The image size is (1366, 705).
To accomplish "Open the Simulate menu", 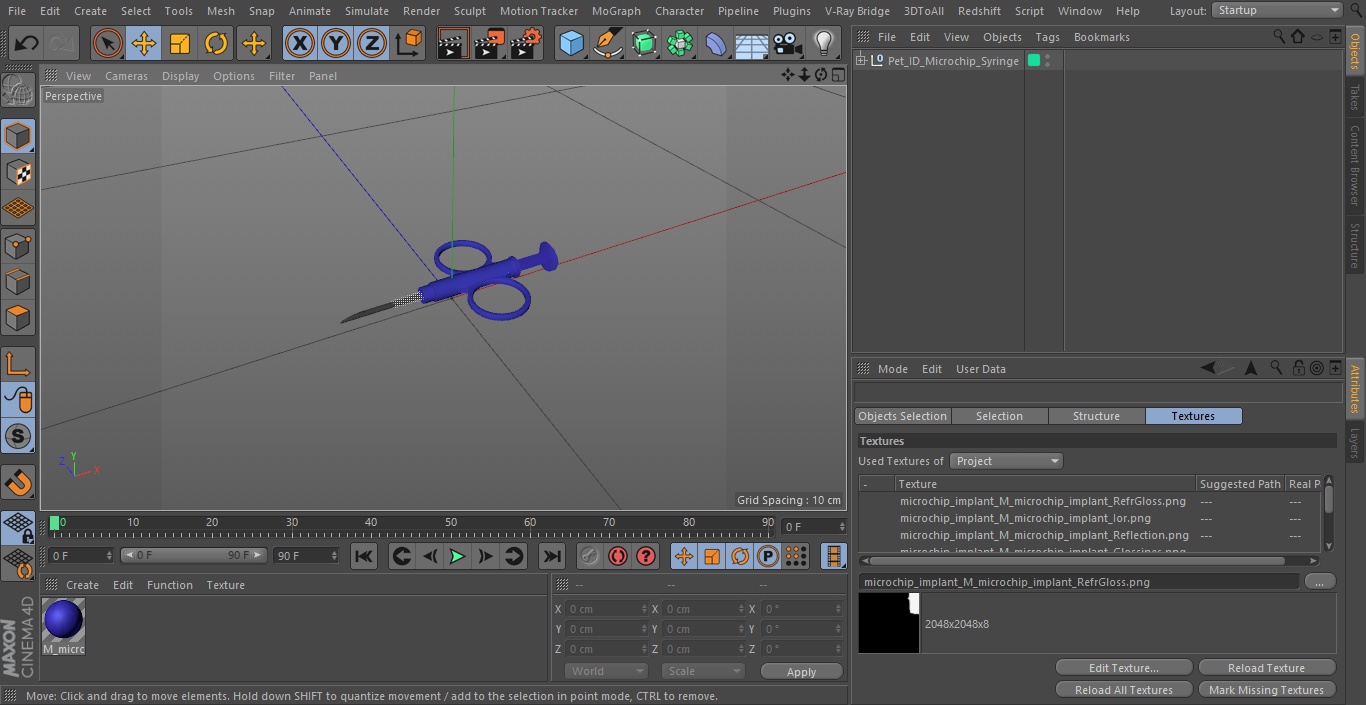I will point(366,11).
